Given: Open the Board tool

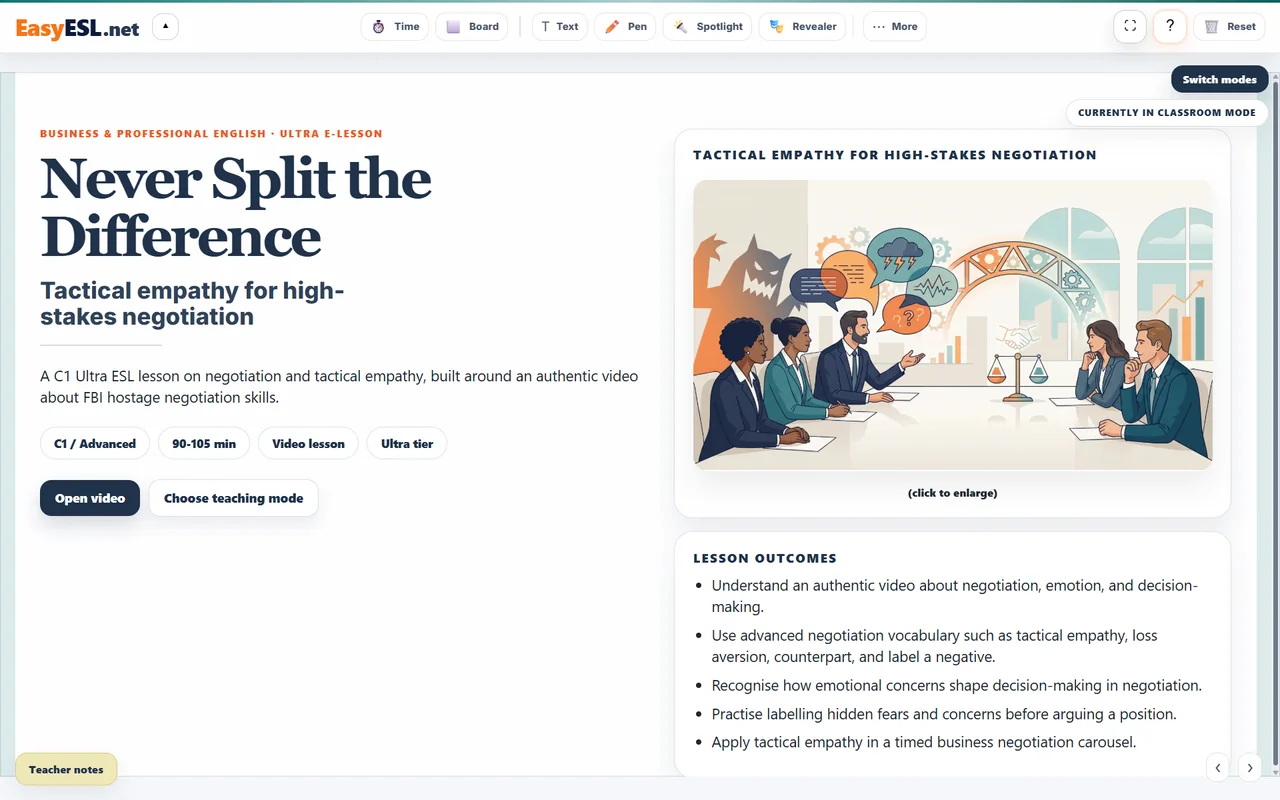Looking at the screenshot, I should coord(472,27).
